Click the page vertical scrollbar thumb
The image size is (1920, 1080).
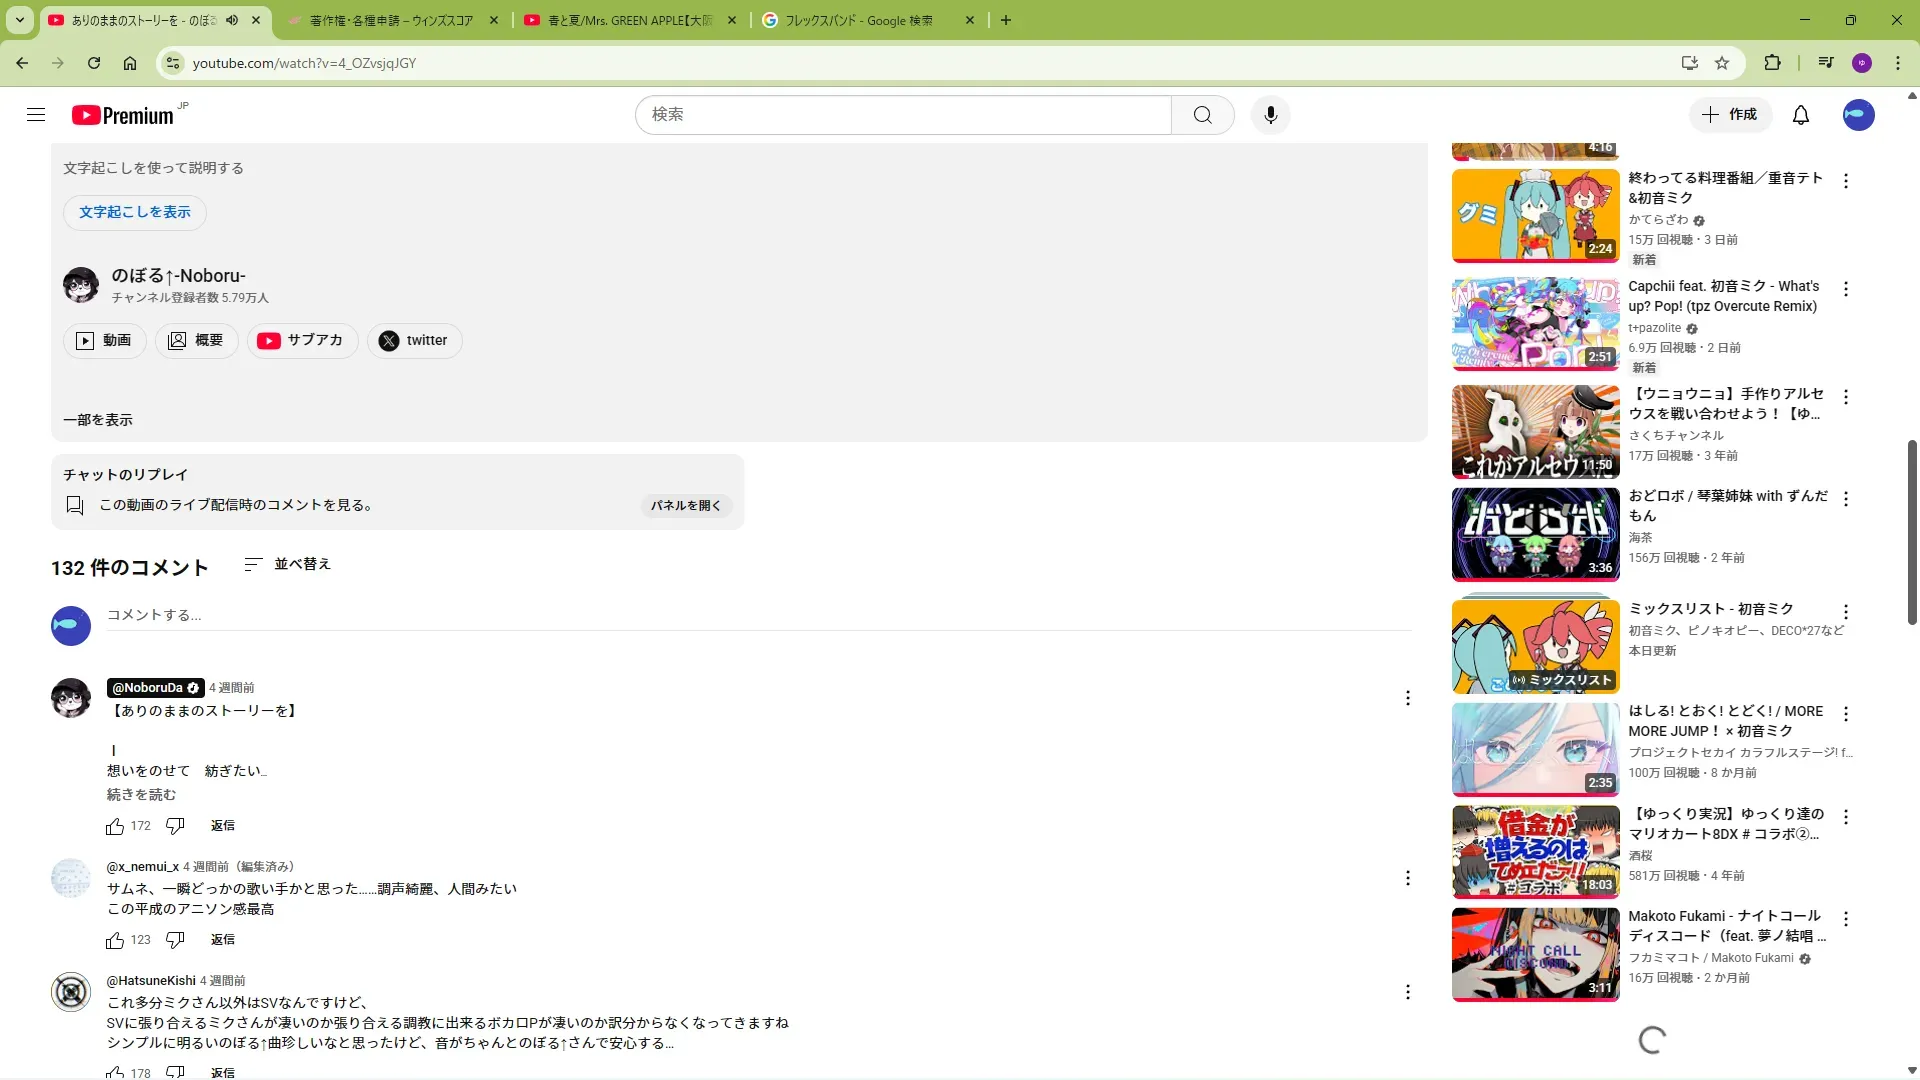coord(1912,530)
